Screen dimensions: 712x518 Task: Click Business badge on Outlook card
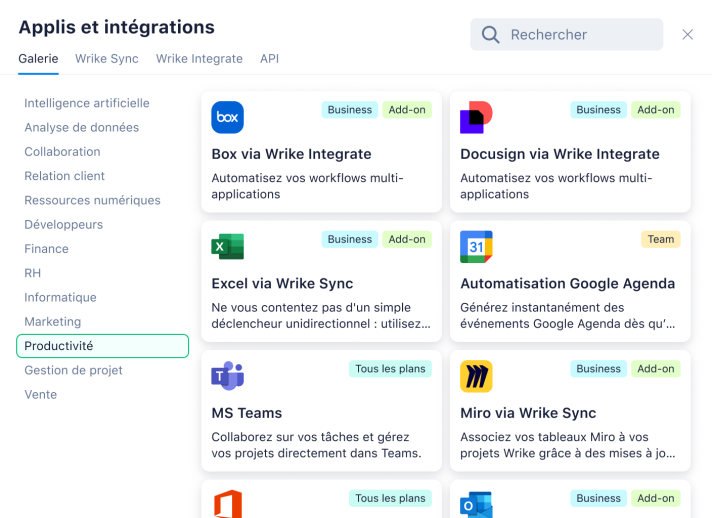pos(598,498)
